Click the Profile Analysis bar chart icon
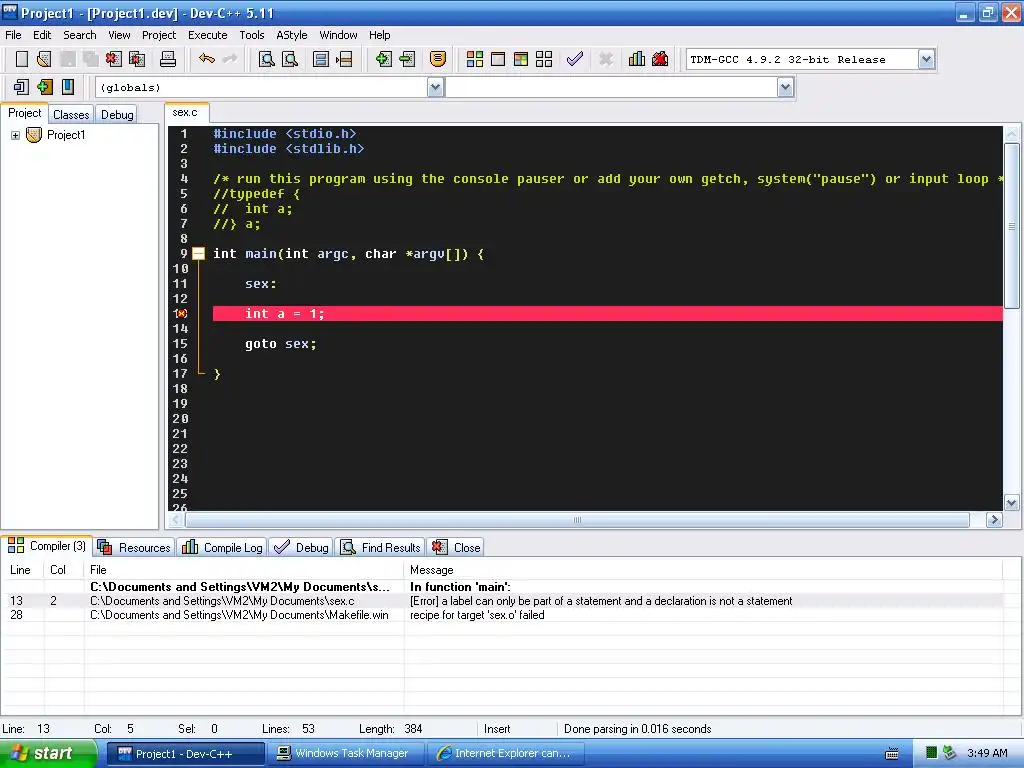Screen dimensions: 1024x768 point(637,59)
